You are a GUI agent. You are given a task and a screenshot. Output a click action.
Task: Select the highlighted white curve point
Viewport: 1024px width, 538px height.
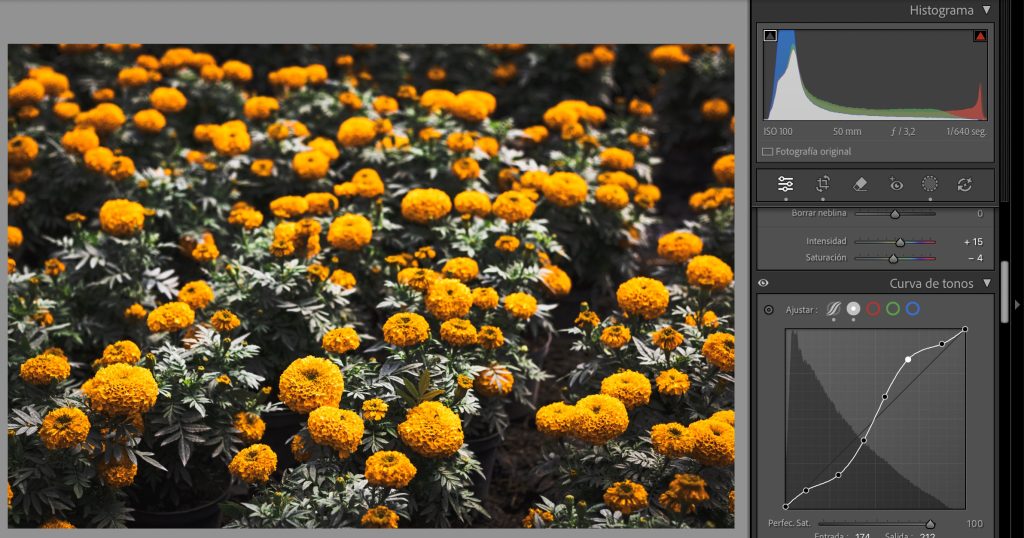pos(908,360)
